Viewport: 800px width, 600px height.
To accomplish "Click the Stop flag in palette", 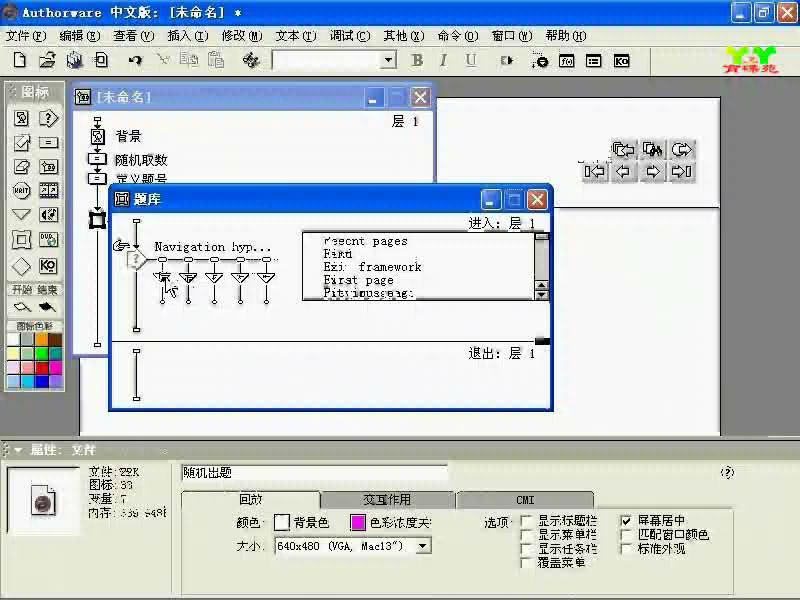I will 47,307.
